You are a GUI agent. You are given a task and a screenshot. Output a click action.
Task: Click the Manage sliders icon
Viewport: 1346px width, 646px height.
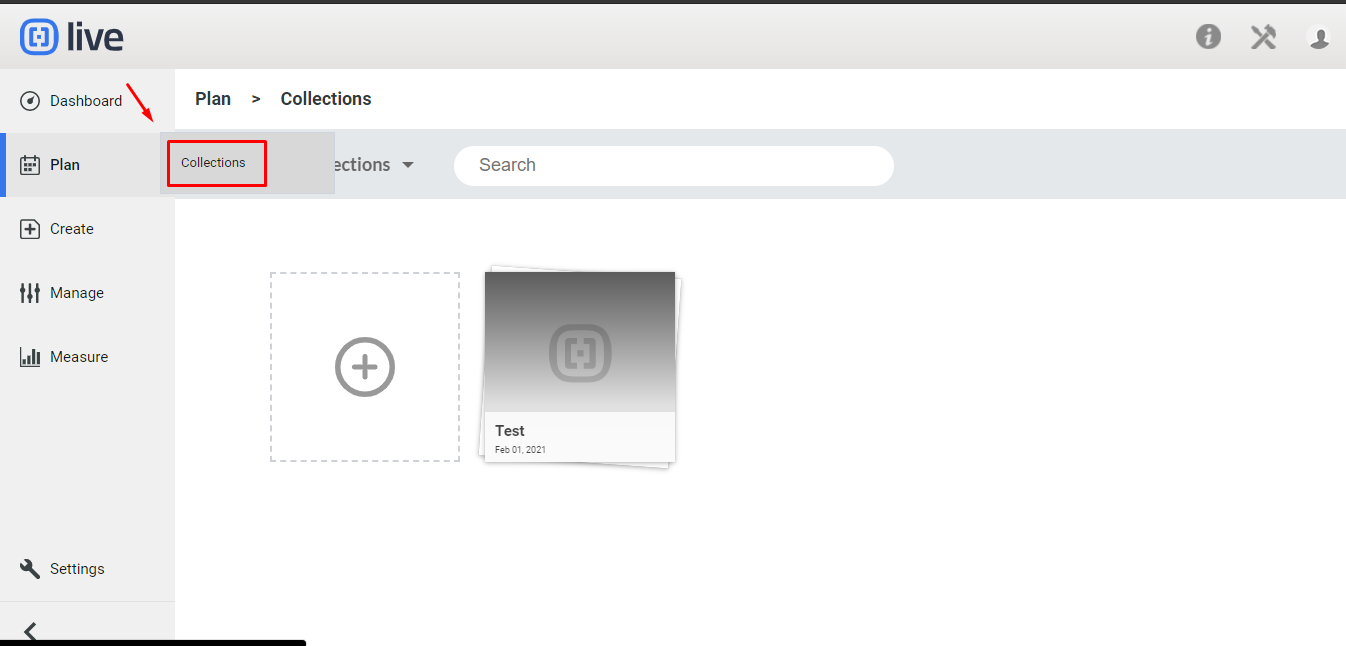pyautogui.click(x=30, y=293)
